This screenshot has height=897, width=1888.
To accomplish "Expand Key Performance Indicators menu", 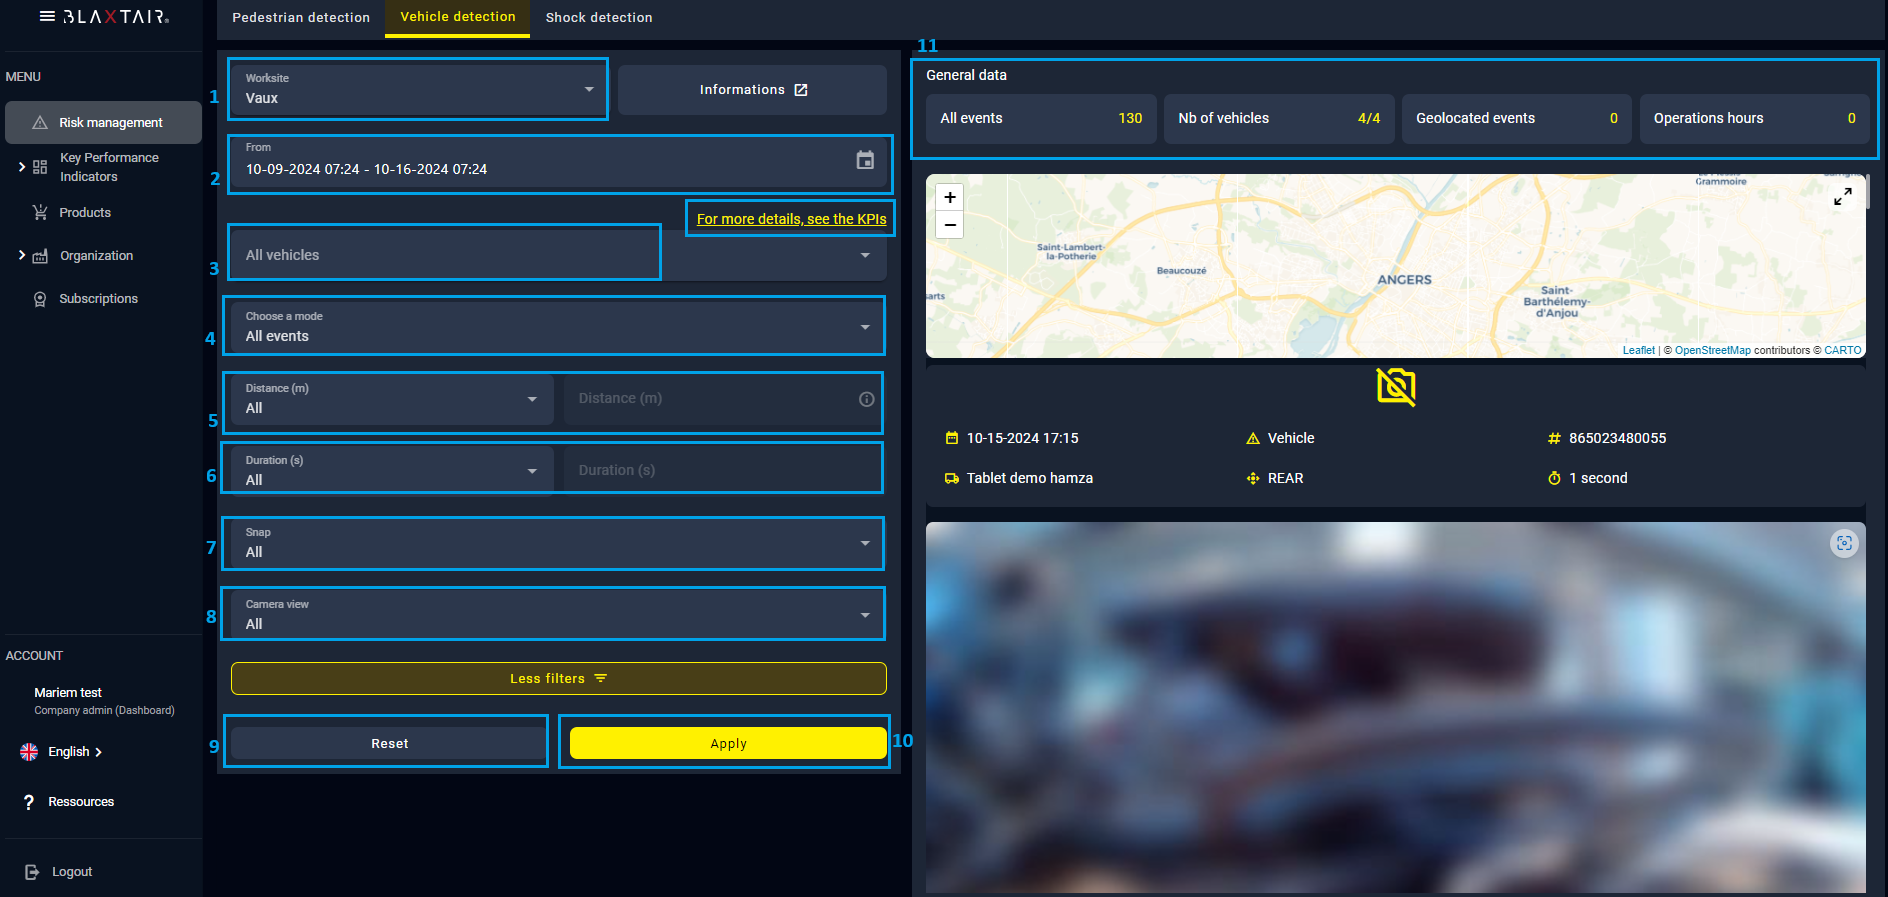I will [22, 167].
